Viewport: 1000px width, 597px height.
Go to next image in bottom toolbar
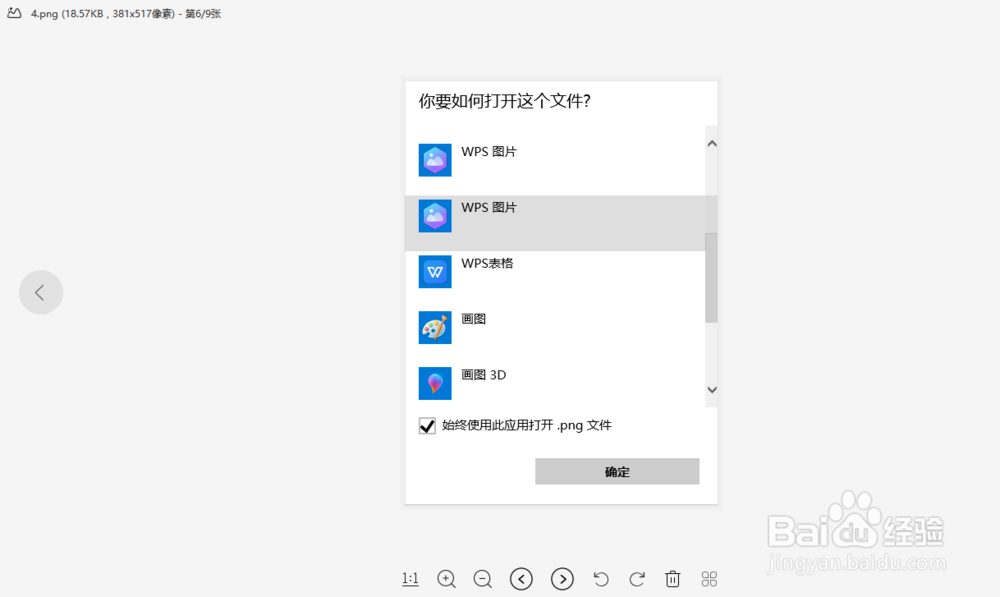pyautogui.click(x=562, y=579)
